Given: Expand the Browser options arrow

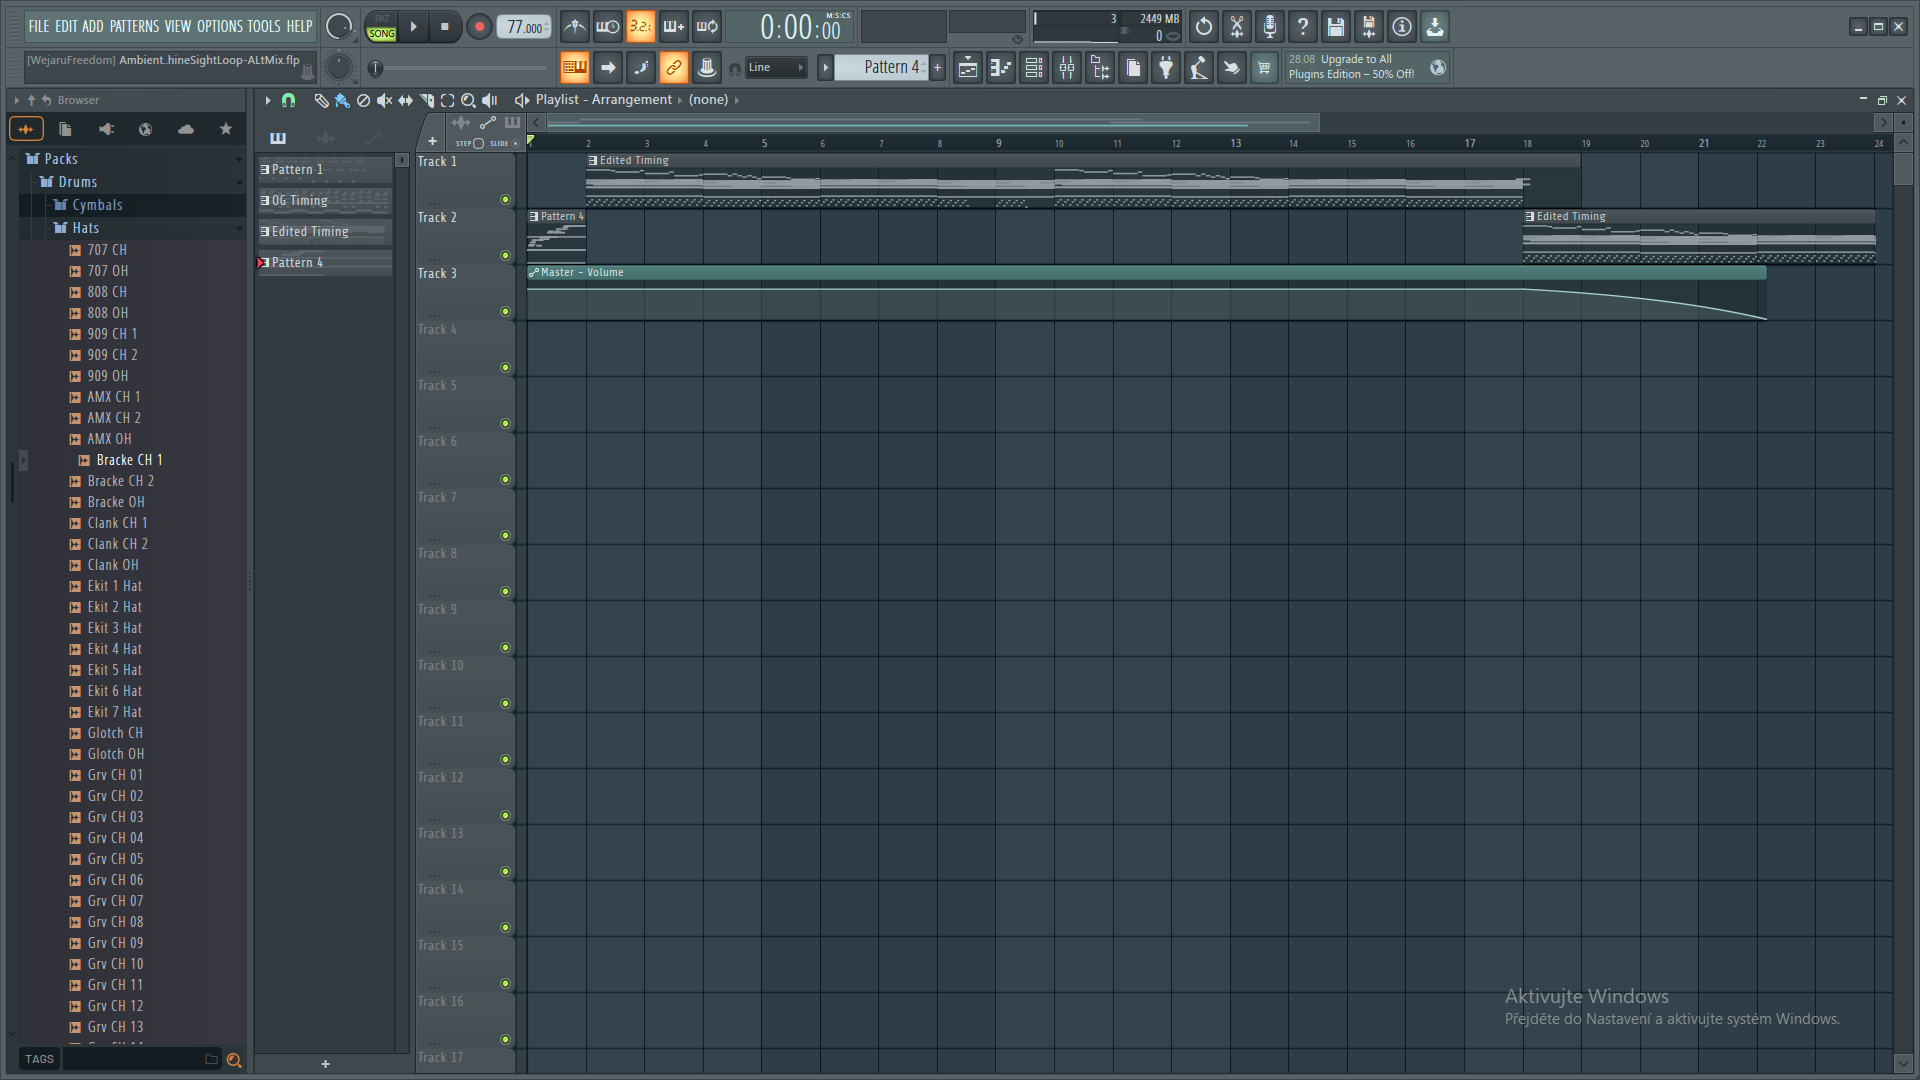Looking at the screenshot, I should [16, 100].
